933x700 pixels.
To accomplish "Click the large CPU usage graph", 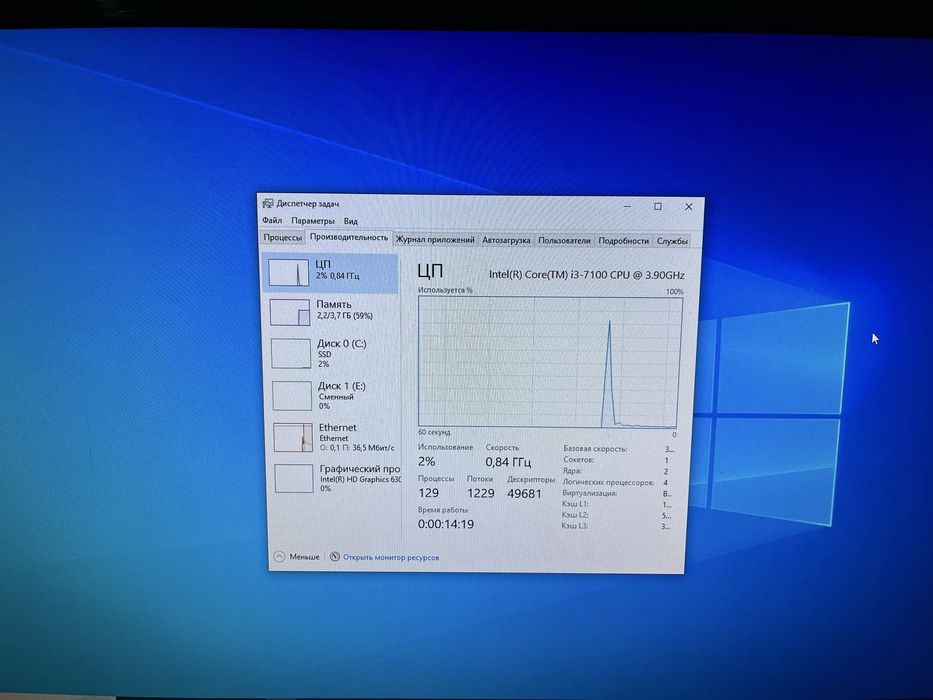I will tap(550, 361).
